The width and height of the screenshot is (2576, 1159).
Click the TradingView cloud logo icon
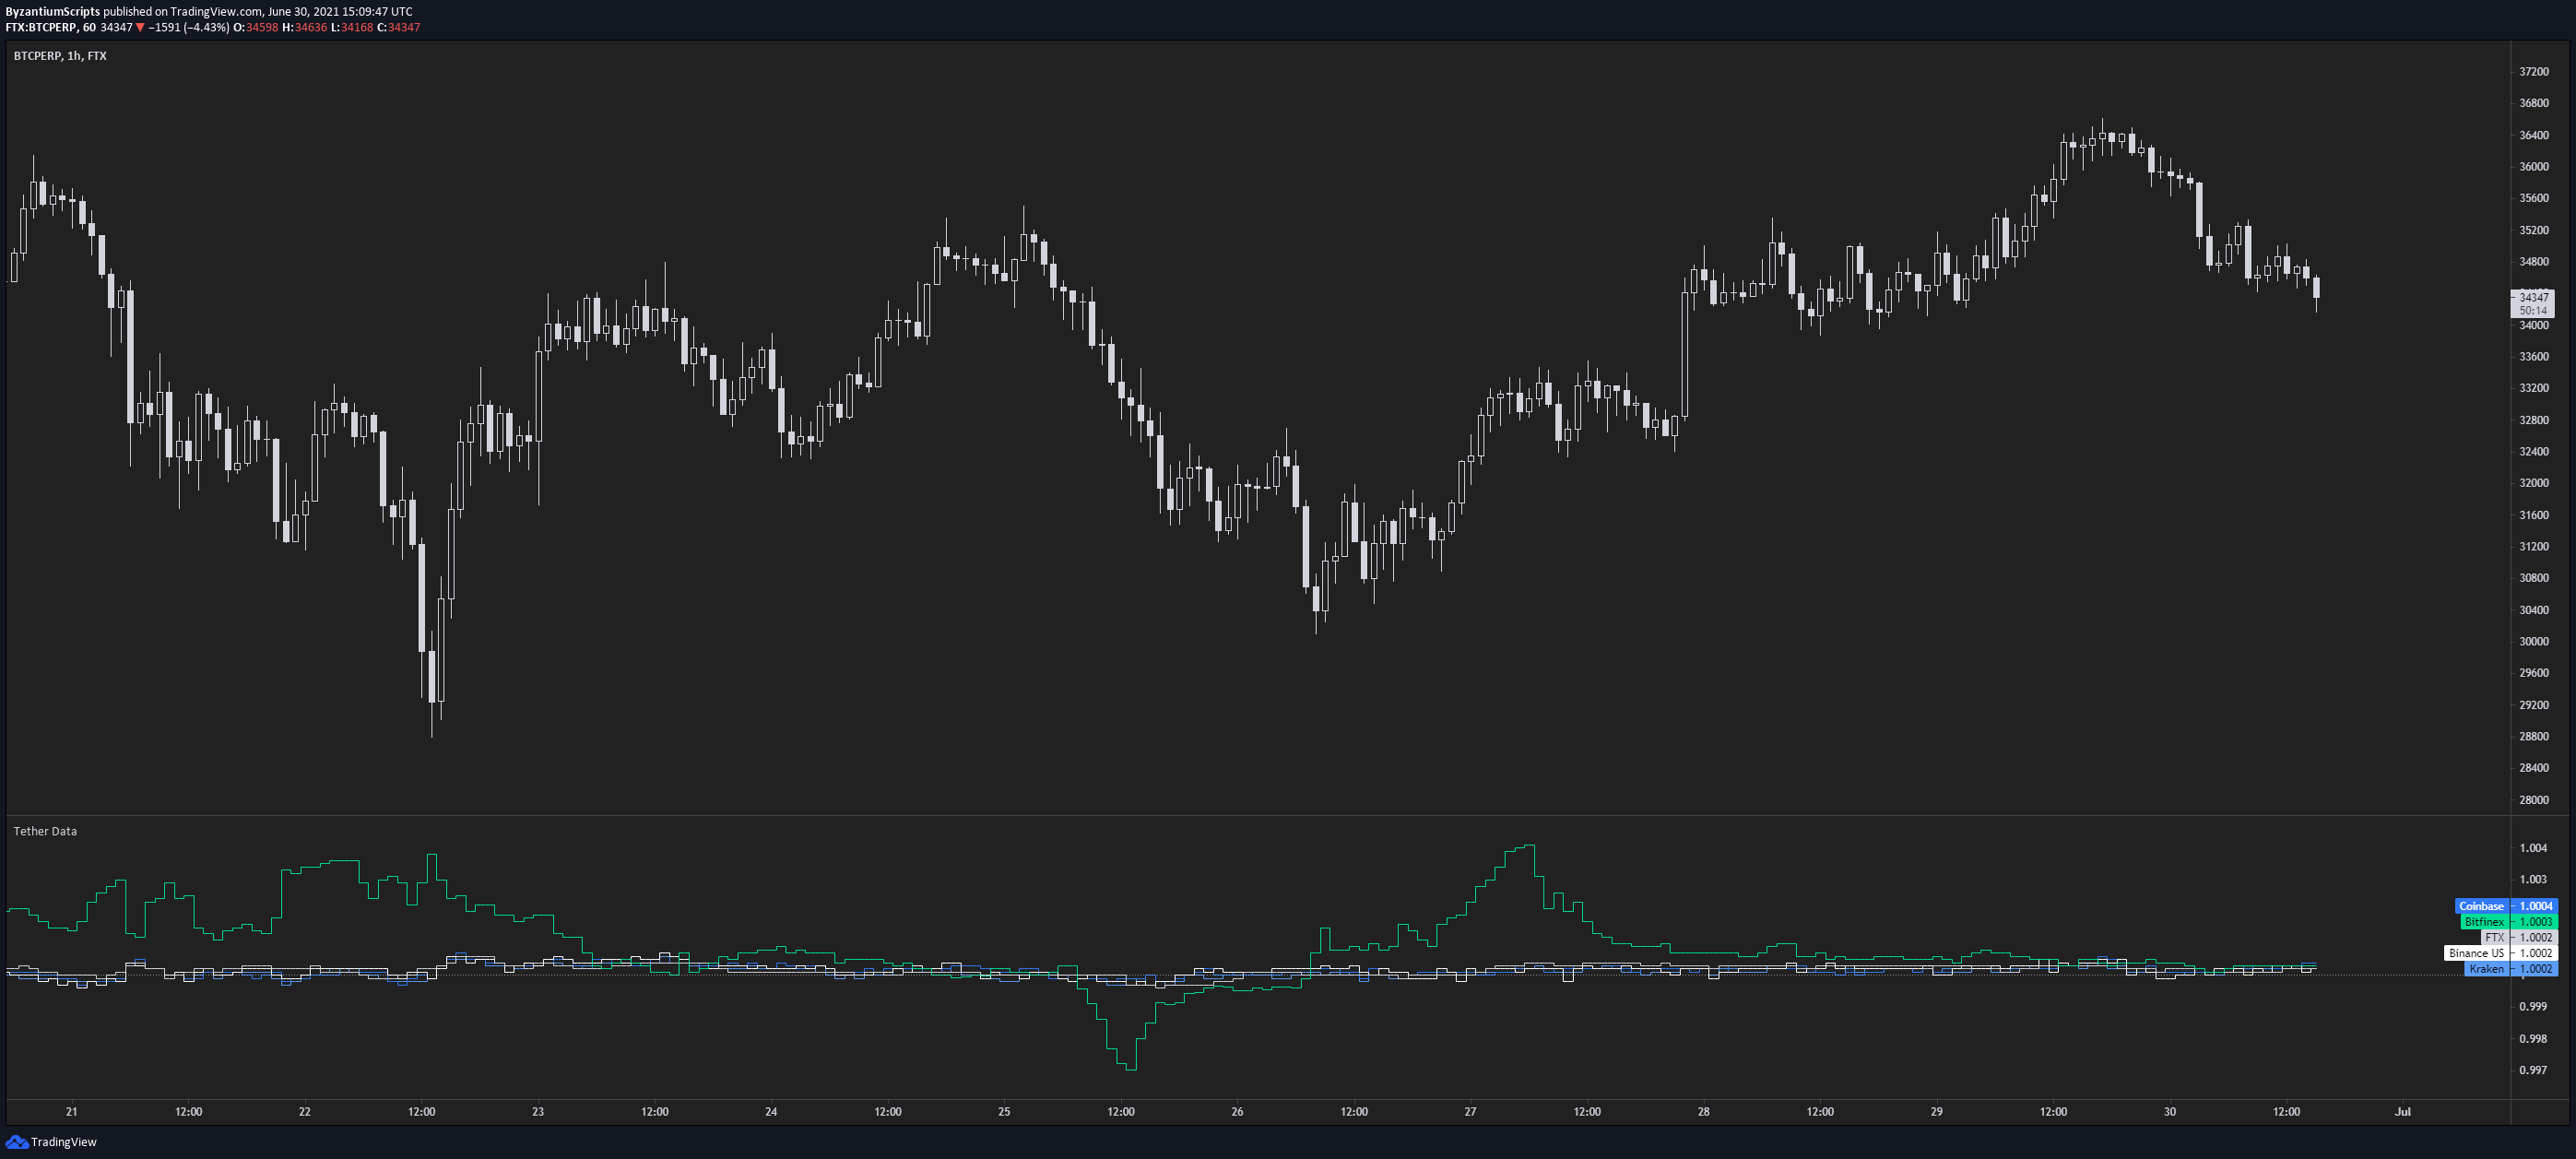point(16,1141)
